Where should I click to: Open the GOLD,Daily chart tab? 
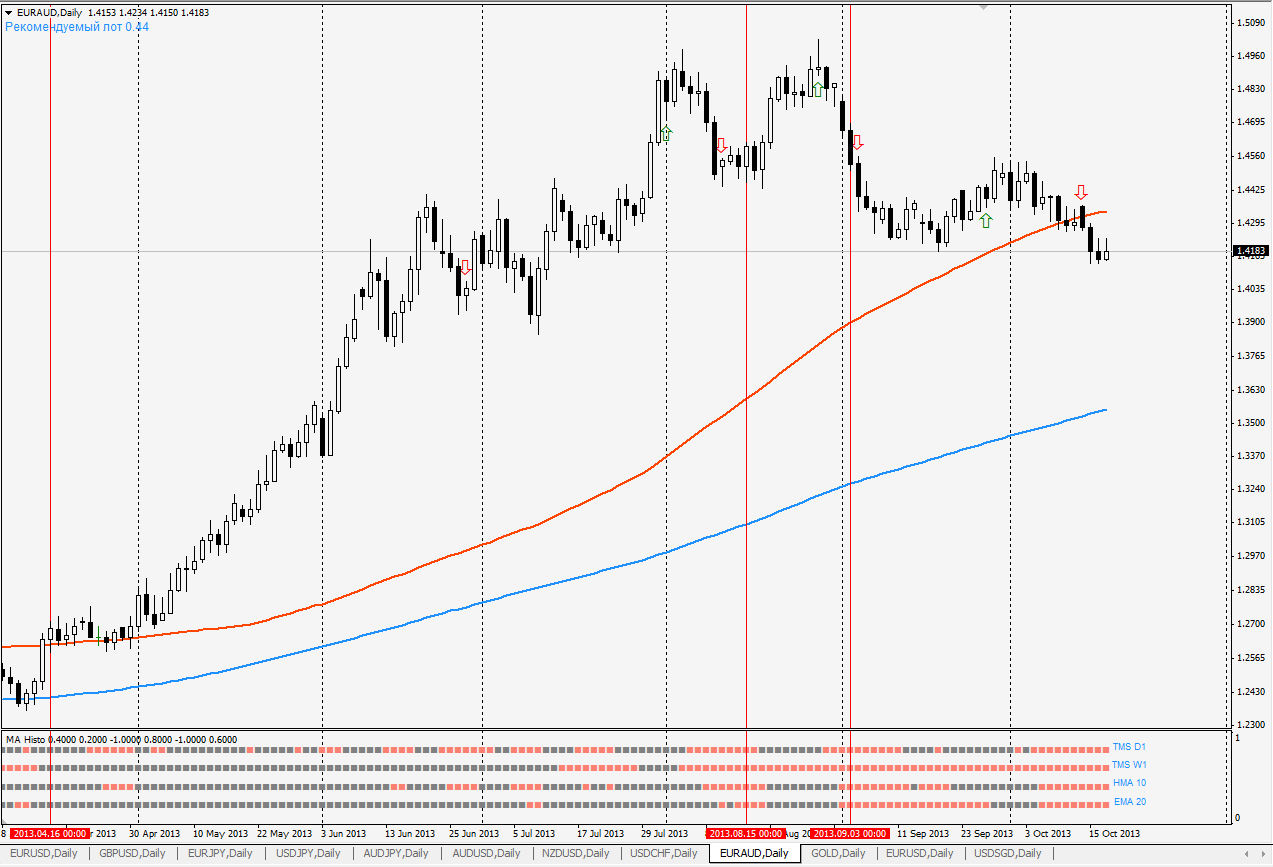838,853
